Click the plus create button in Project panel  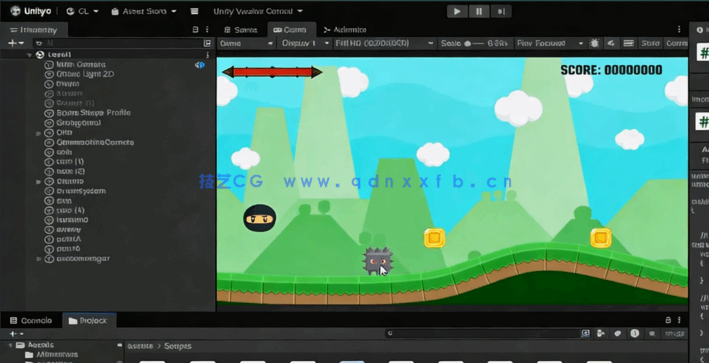coord(16,334)
